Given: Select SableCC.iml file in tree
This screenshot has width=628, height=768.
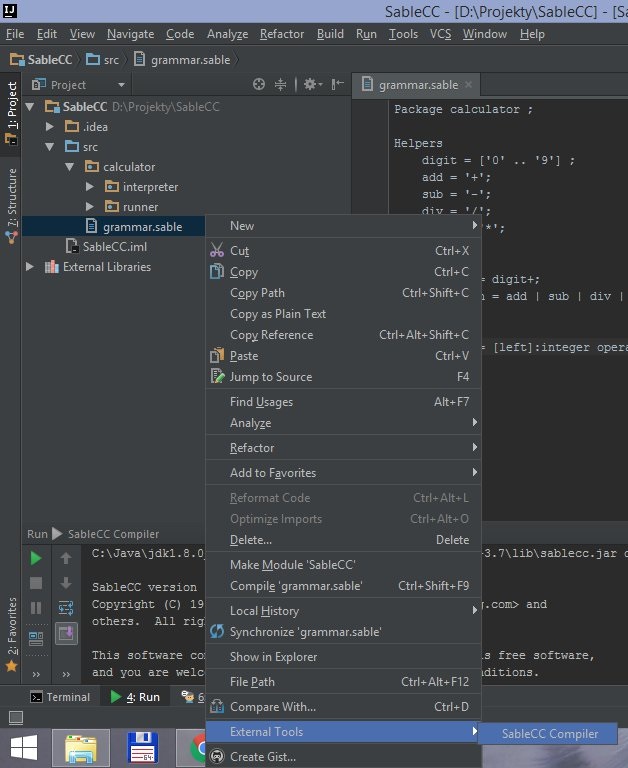Looking at the screenshot, I should 107,246.
